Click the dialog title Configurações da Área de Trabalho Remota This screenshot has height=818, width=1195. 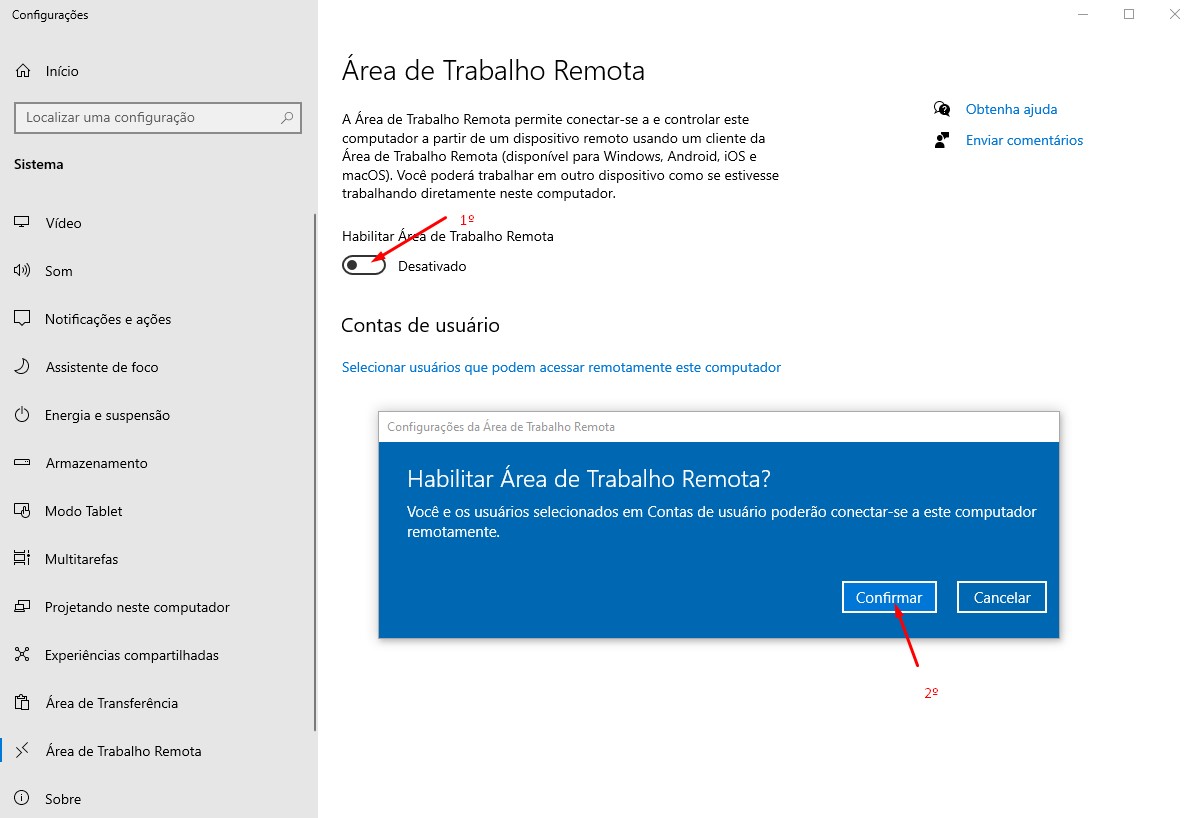[501, 427]
